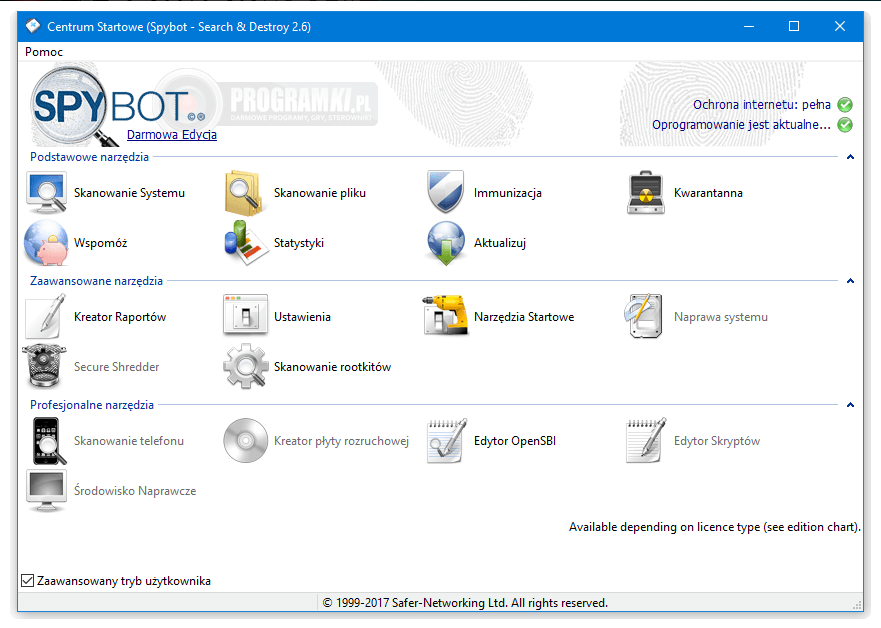Click the Ochrona internetu green checkmark
The image size is (881, 628).
point(845,104)
